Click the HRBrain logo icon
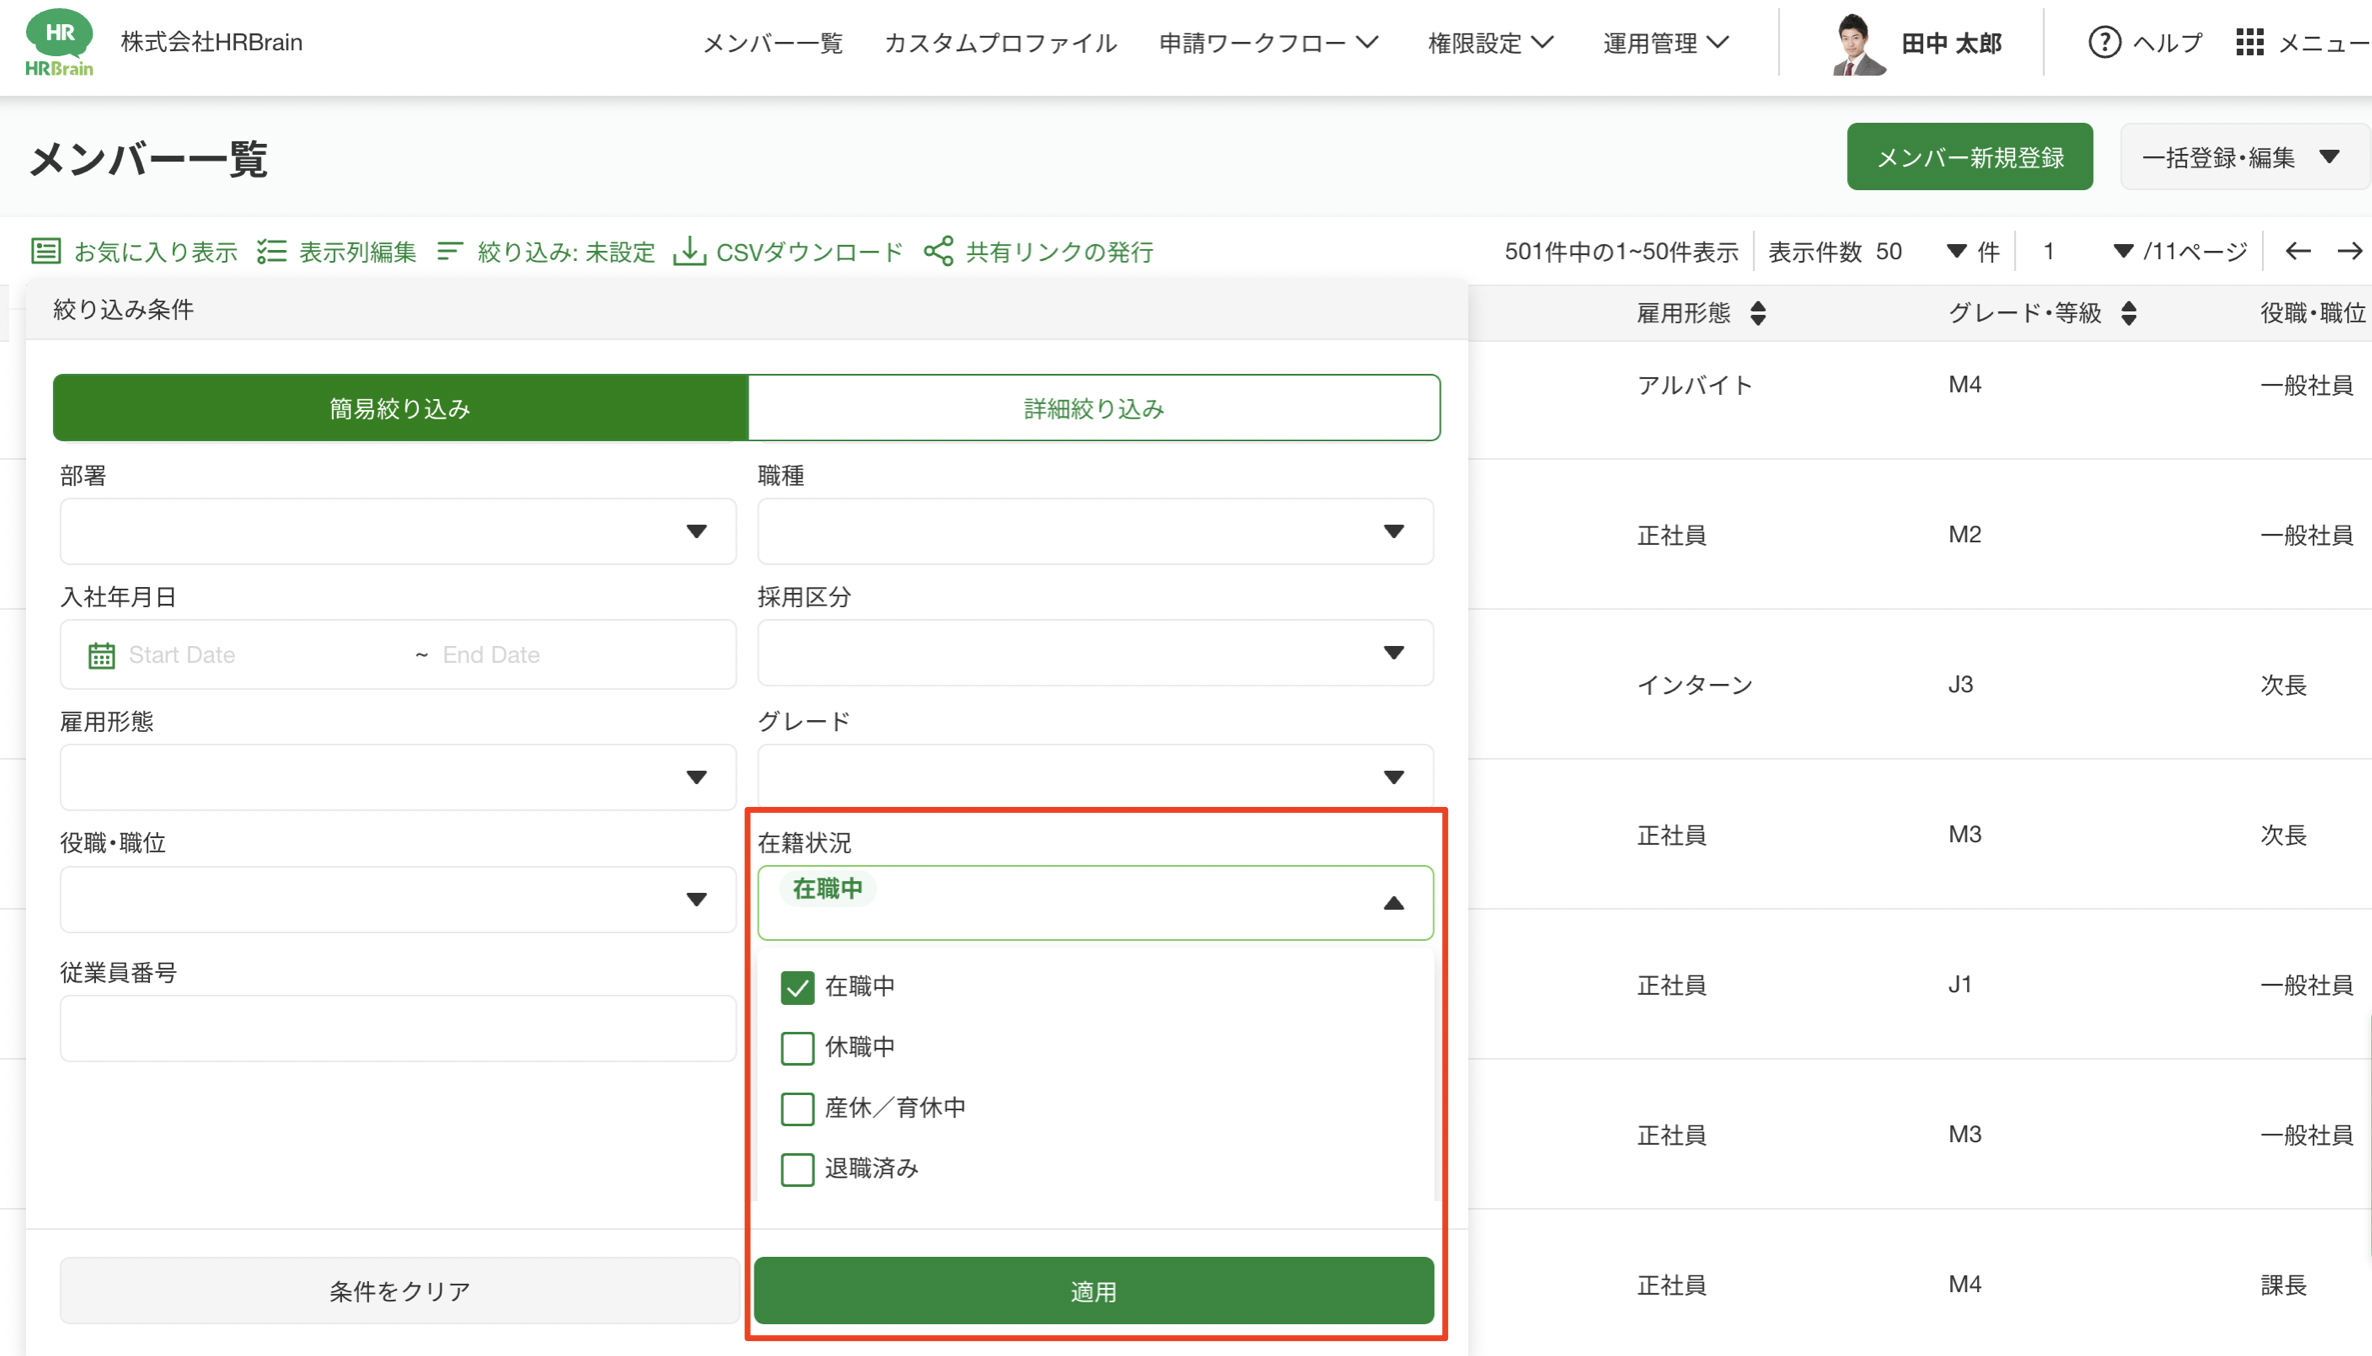 coord(59,42)
